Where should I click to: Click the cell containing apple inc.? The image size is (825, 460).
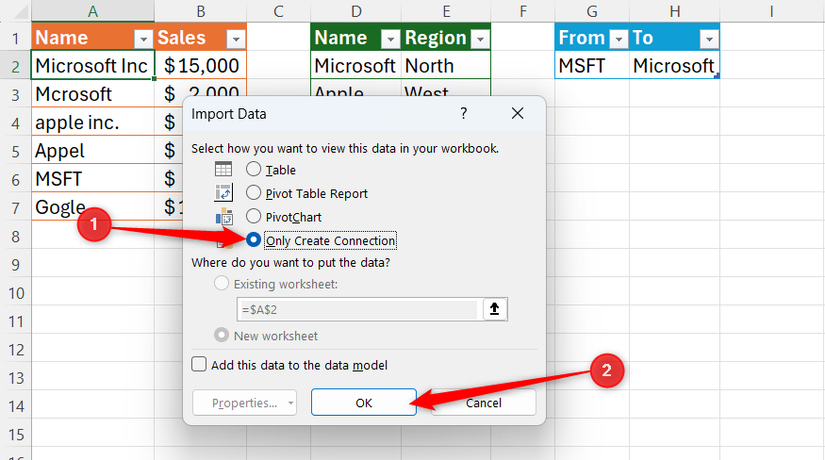(x=93, y=122)
